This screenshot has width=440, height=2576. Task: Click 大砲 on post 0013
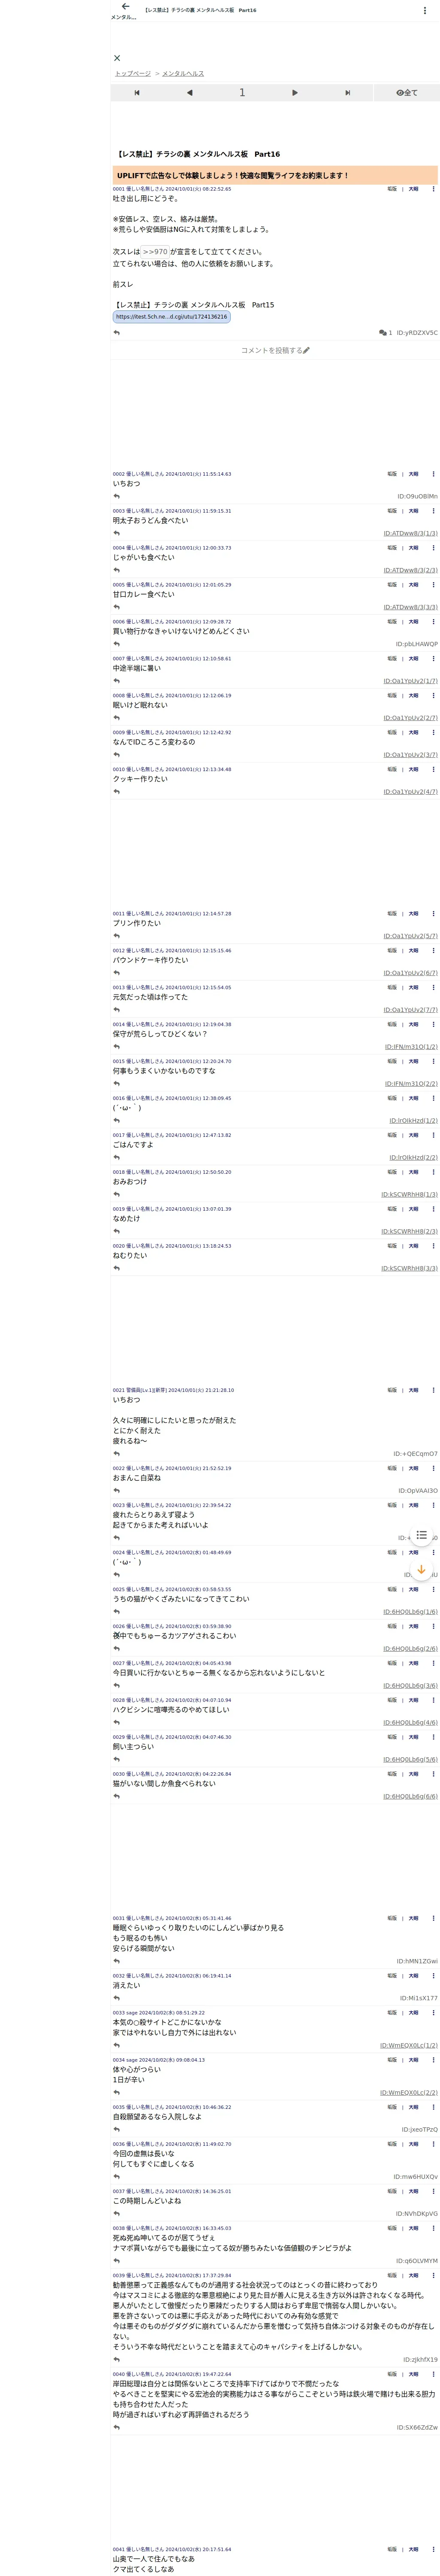413,988
